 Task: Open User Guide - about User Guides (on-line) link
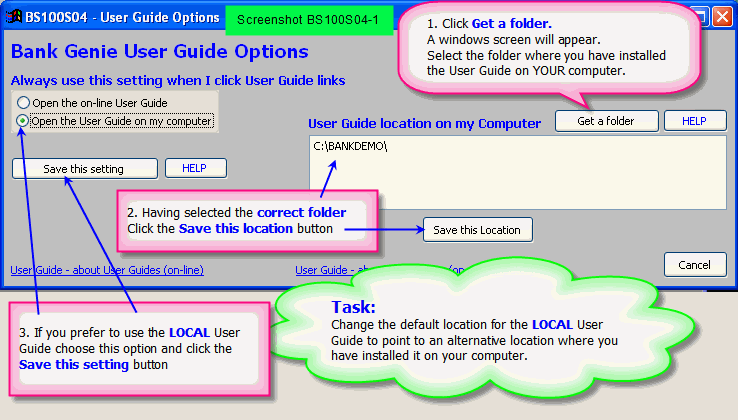(107, 270)
